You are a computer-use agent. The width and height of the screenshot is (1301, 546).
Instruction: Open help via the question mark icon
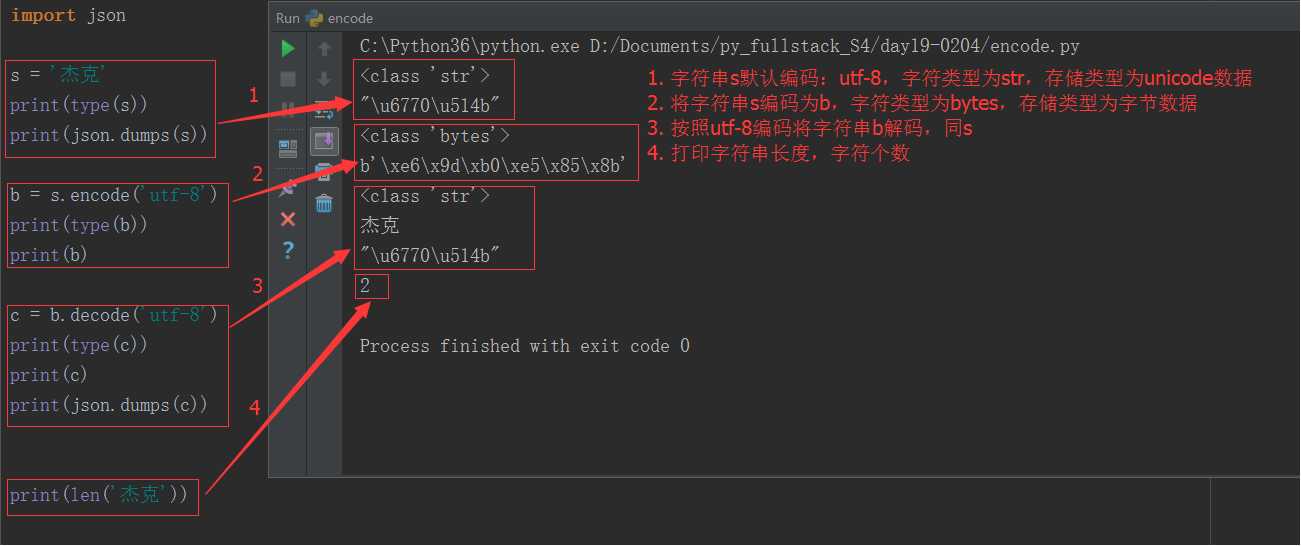288,251
